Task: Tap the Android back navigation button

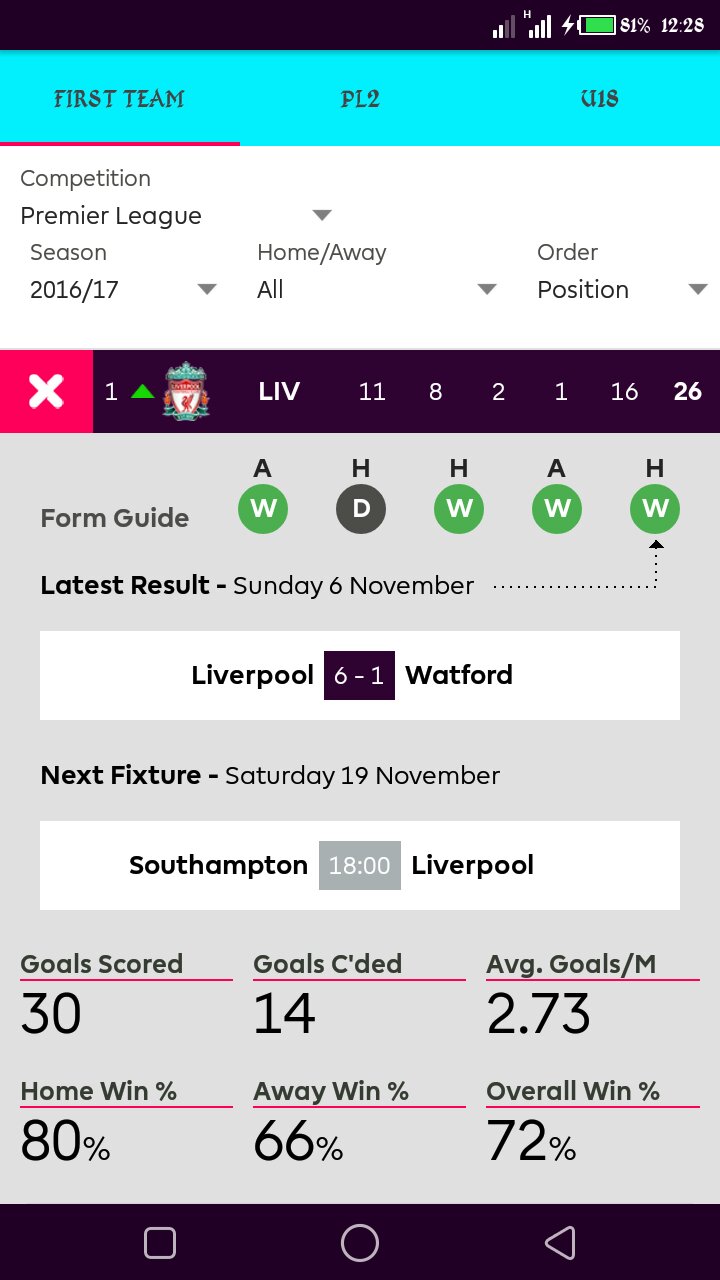Action: pyautogui.click(x=560, y=1242)
